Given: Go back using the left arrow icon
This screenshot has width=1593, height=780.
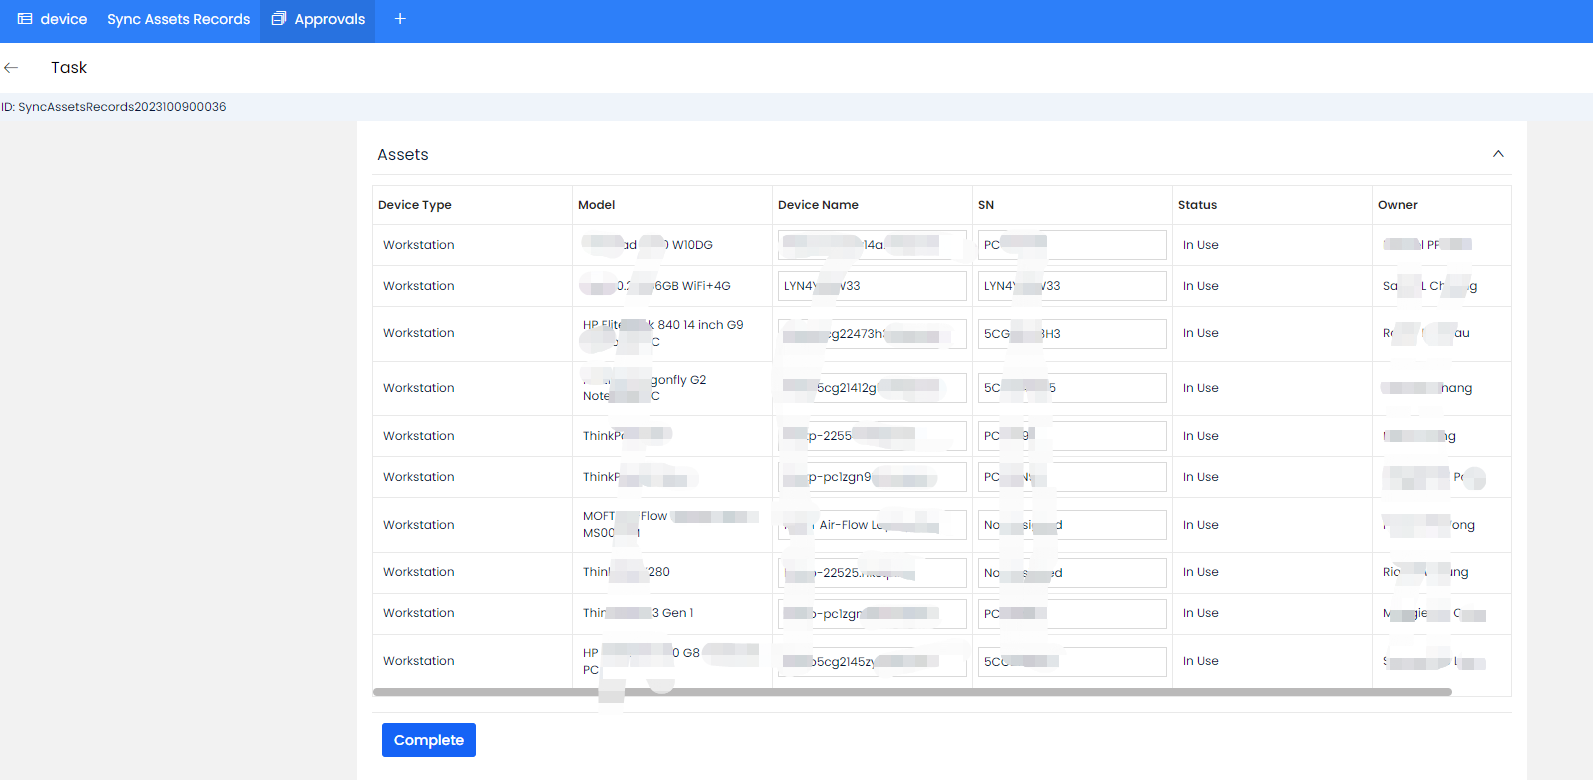Looking at the screenshot, I should pyautogui.click(x=11, y=68).
